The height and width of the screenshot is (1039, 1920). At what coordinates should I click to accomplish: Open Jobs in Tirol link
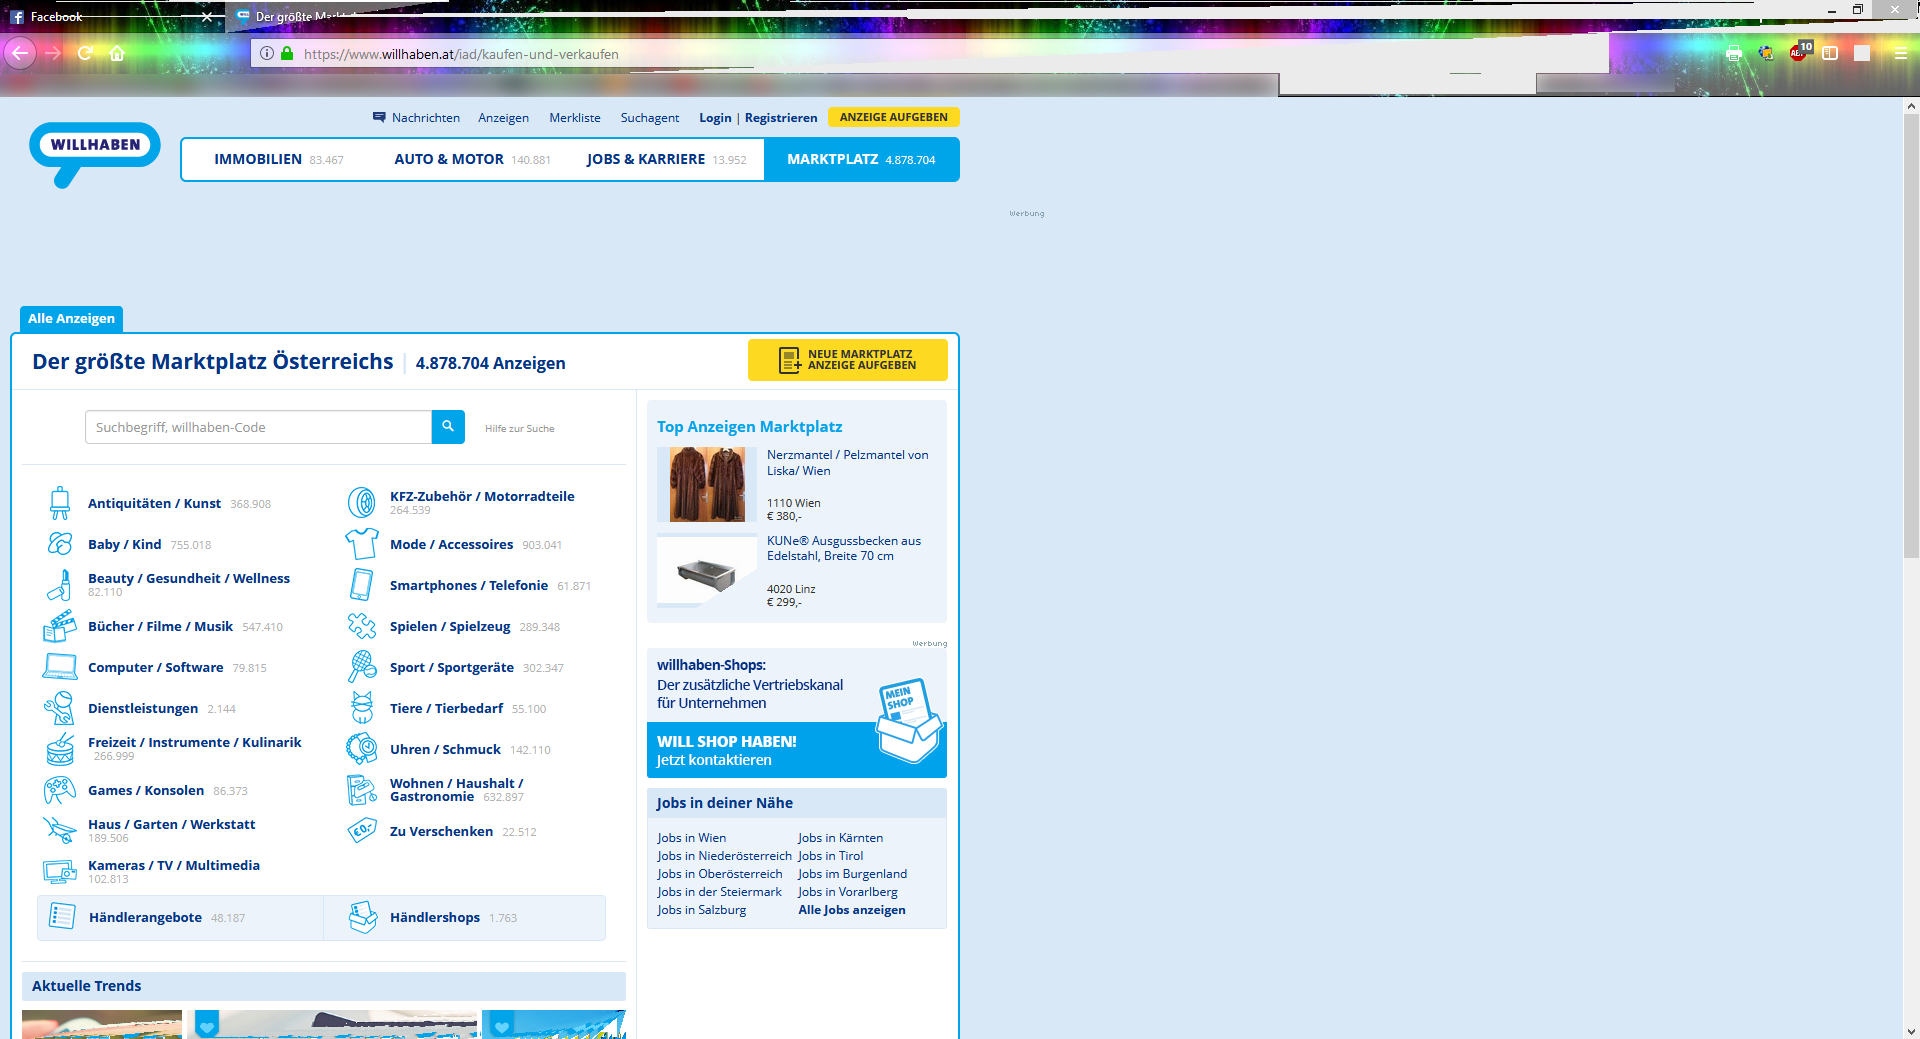pyautogui.click(x=831, y=856)
